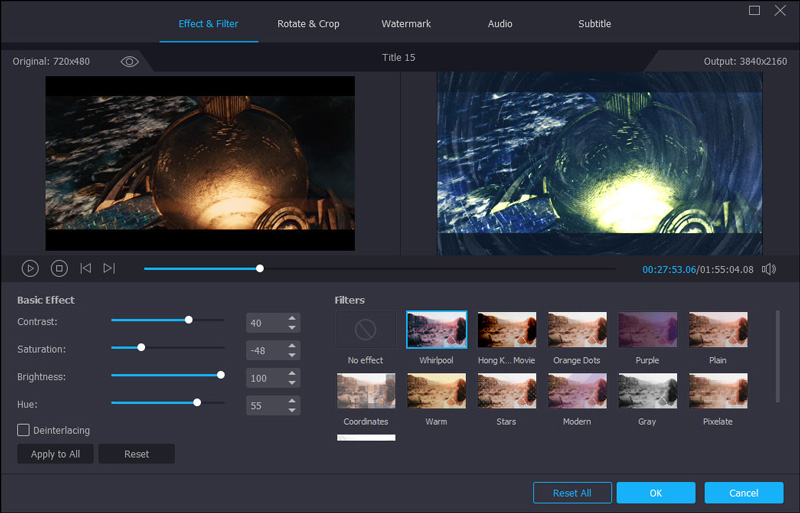Click the Brightness slider handle
800x513 pixels.
221,376
